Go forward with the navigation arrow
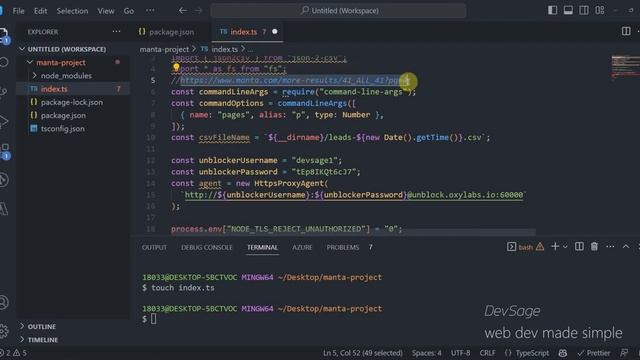Screen dimensions: 640x360 [198, 11]
